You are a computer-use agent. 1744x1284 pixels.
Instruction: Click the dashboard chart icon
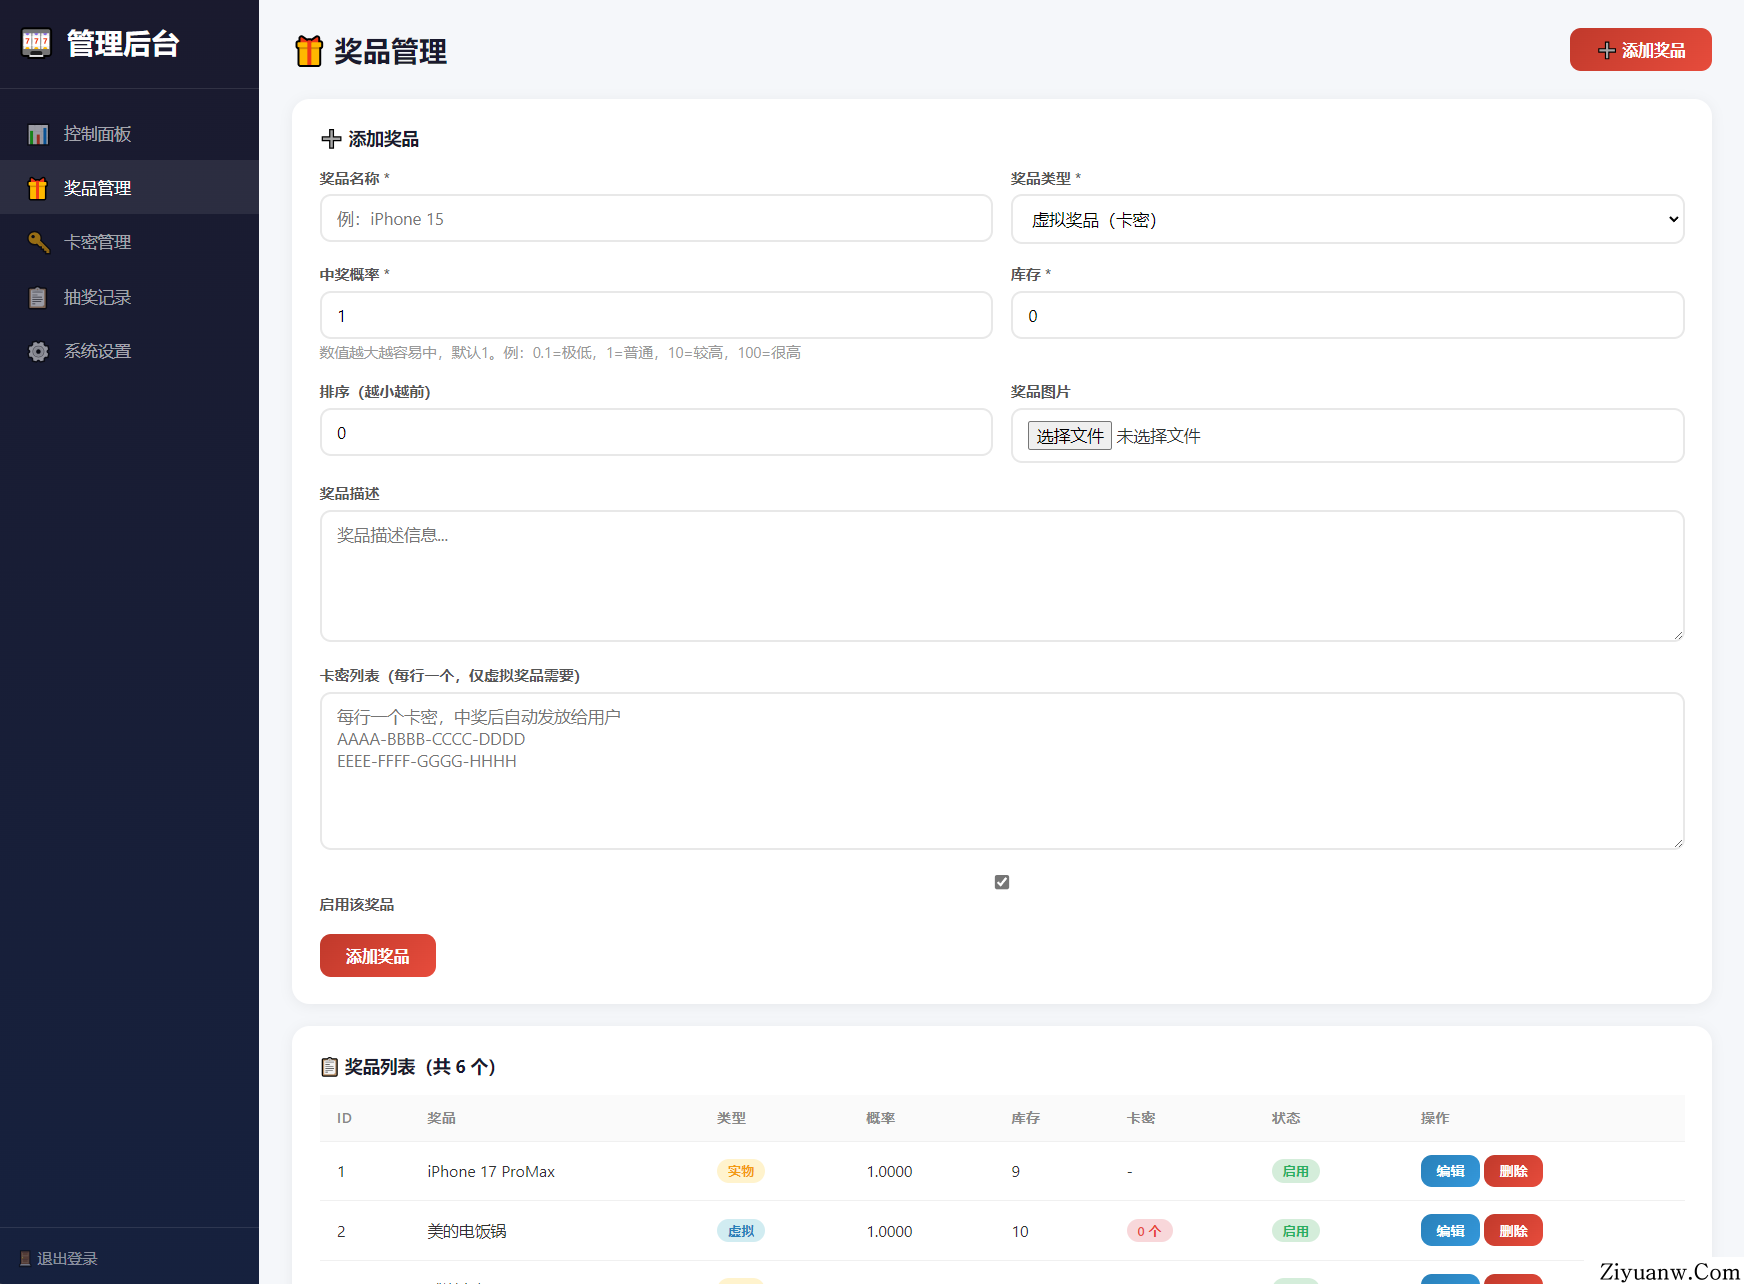click(38, 134)
